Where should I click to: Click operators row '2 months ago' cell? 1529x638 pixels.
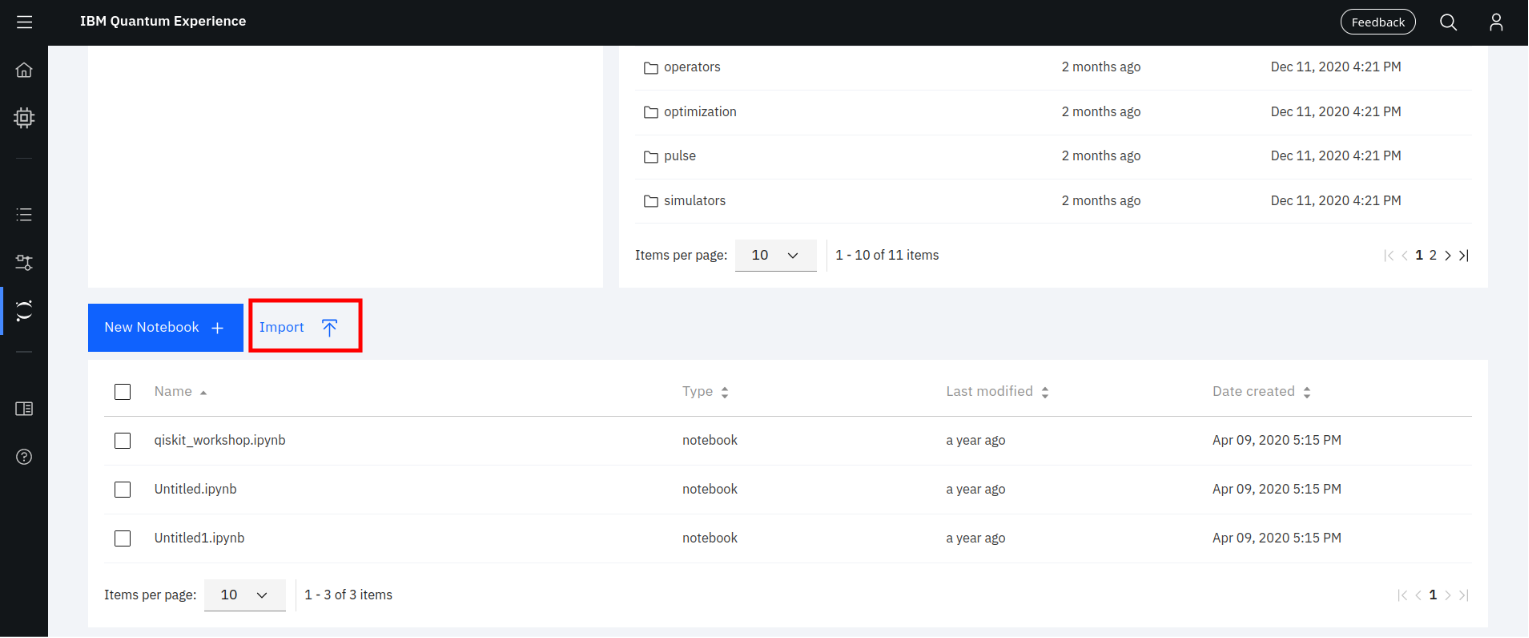[x=1101, y=67]
